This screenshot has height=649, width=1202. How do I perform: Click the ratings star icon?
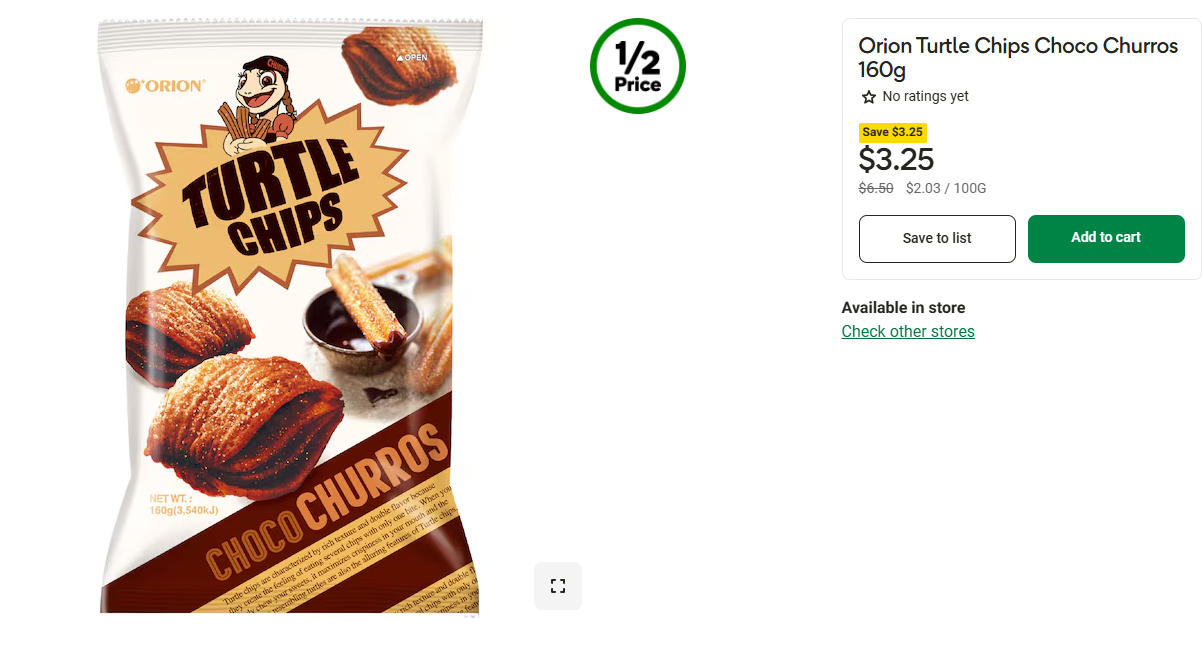868,97
